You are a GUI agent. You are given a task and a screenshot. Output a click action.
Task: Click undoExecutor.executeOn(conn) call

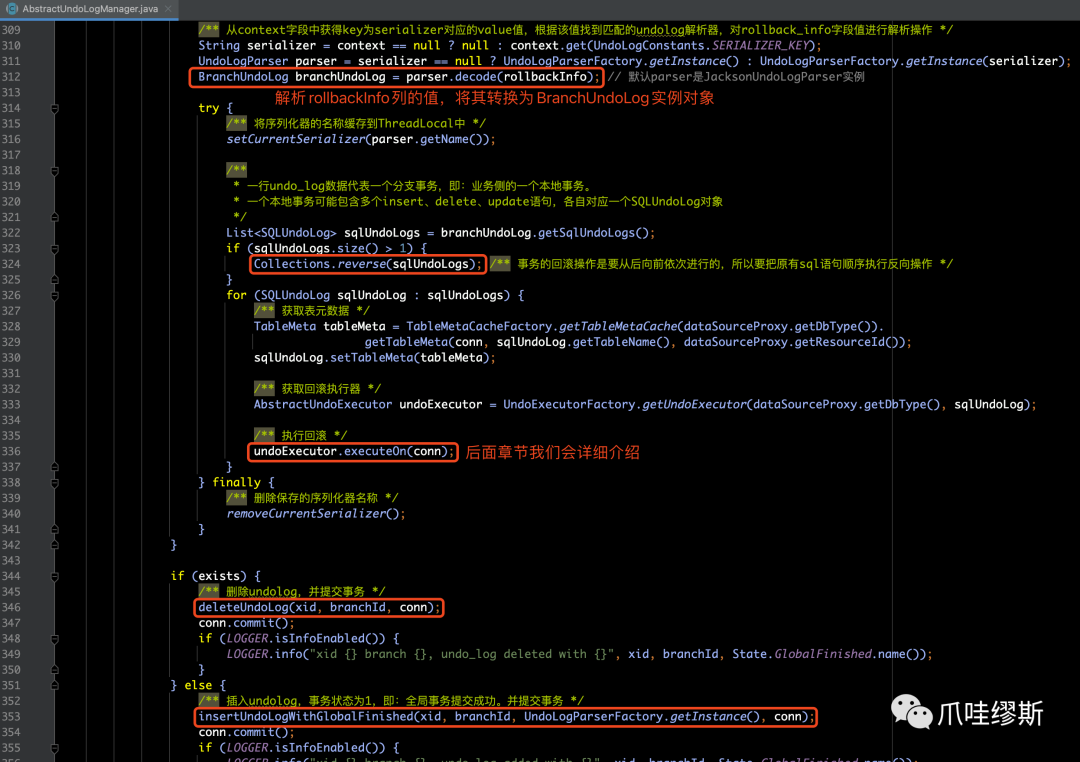pyautogui.click(x=353, y=451)
